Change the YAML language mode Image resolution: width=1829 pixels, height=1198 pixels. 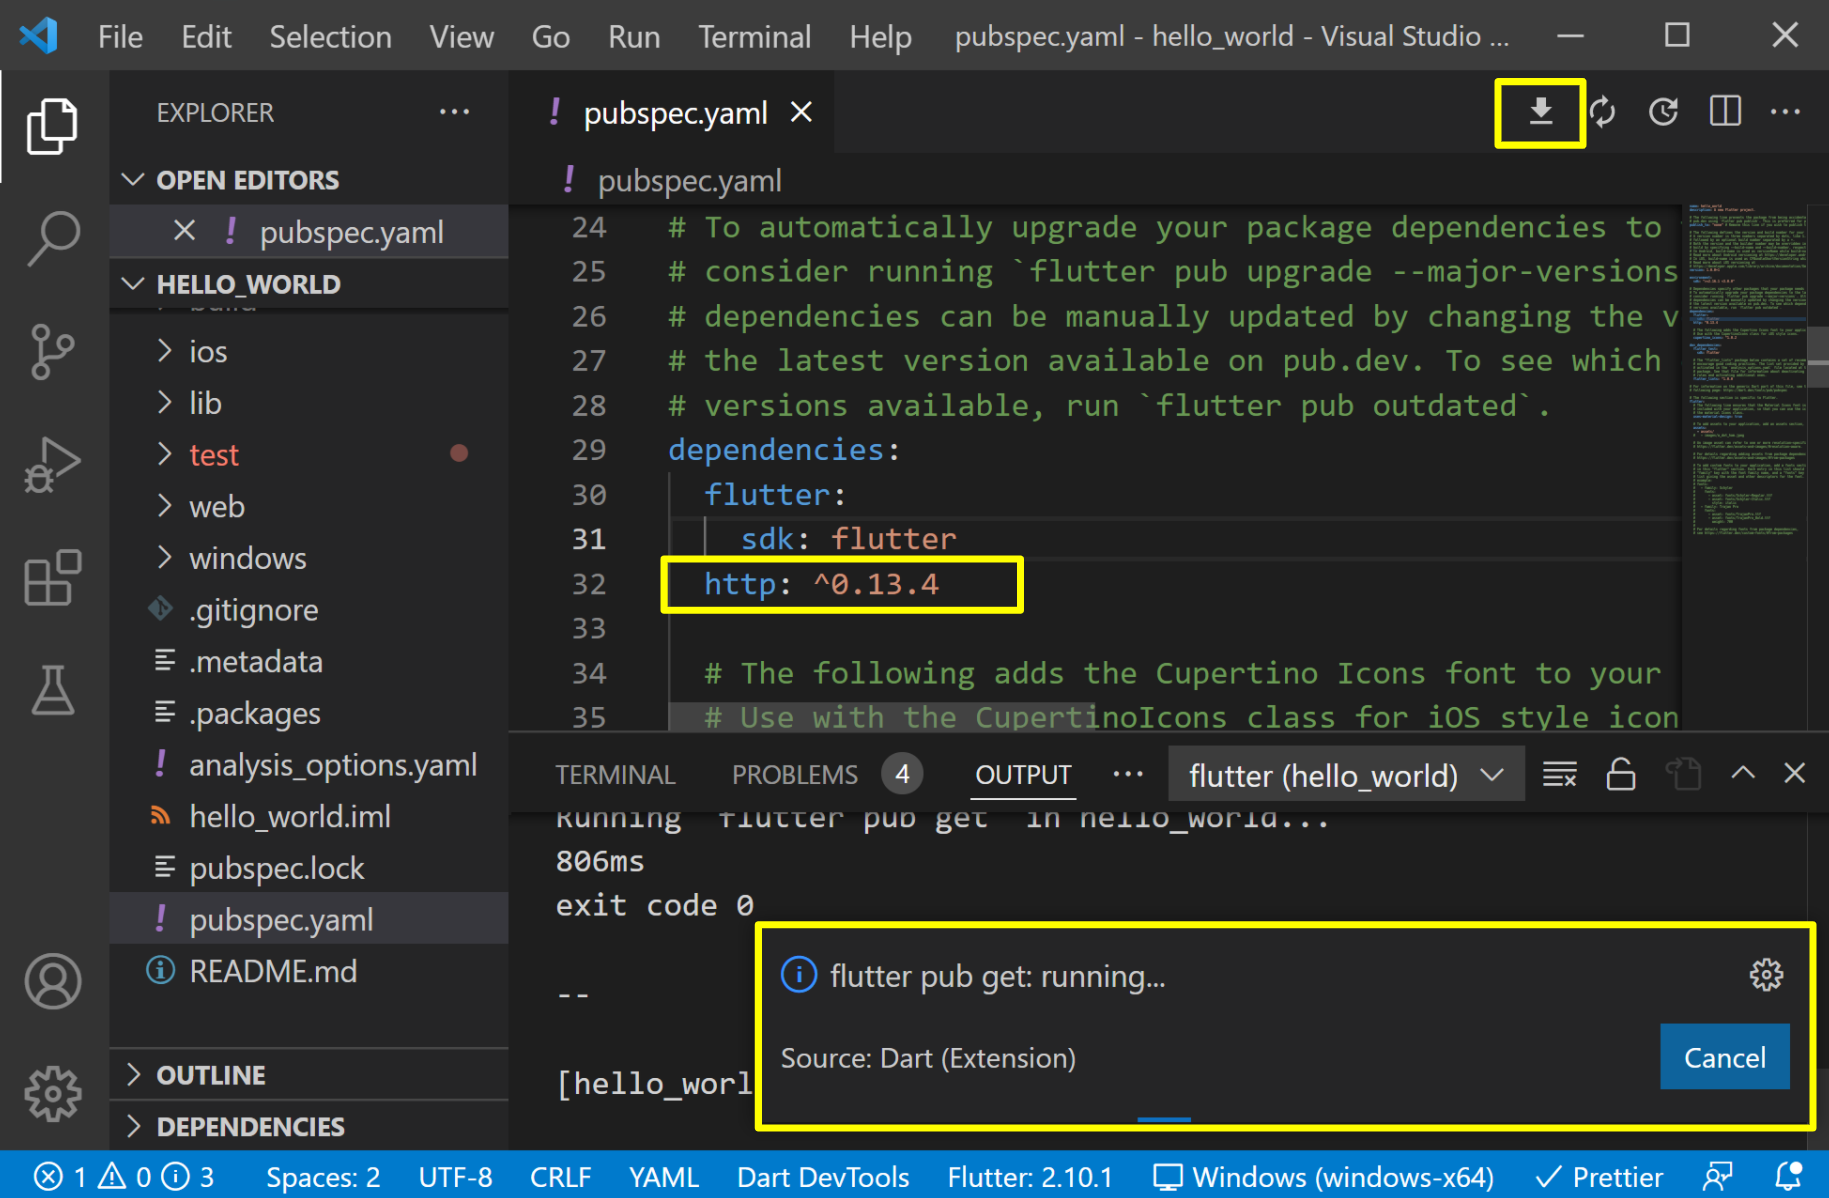click(x=663, y=1176)
